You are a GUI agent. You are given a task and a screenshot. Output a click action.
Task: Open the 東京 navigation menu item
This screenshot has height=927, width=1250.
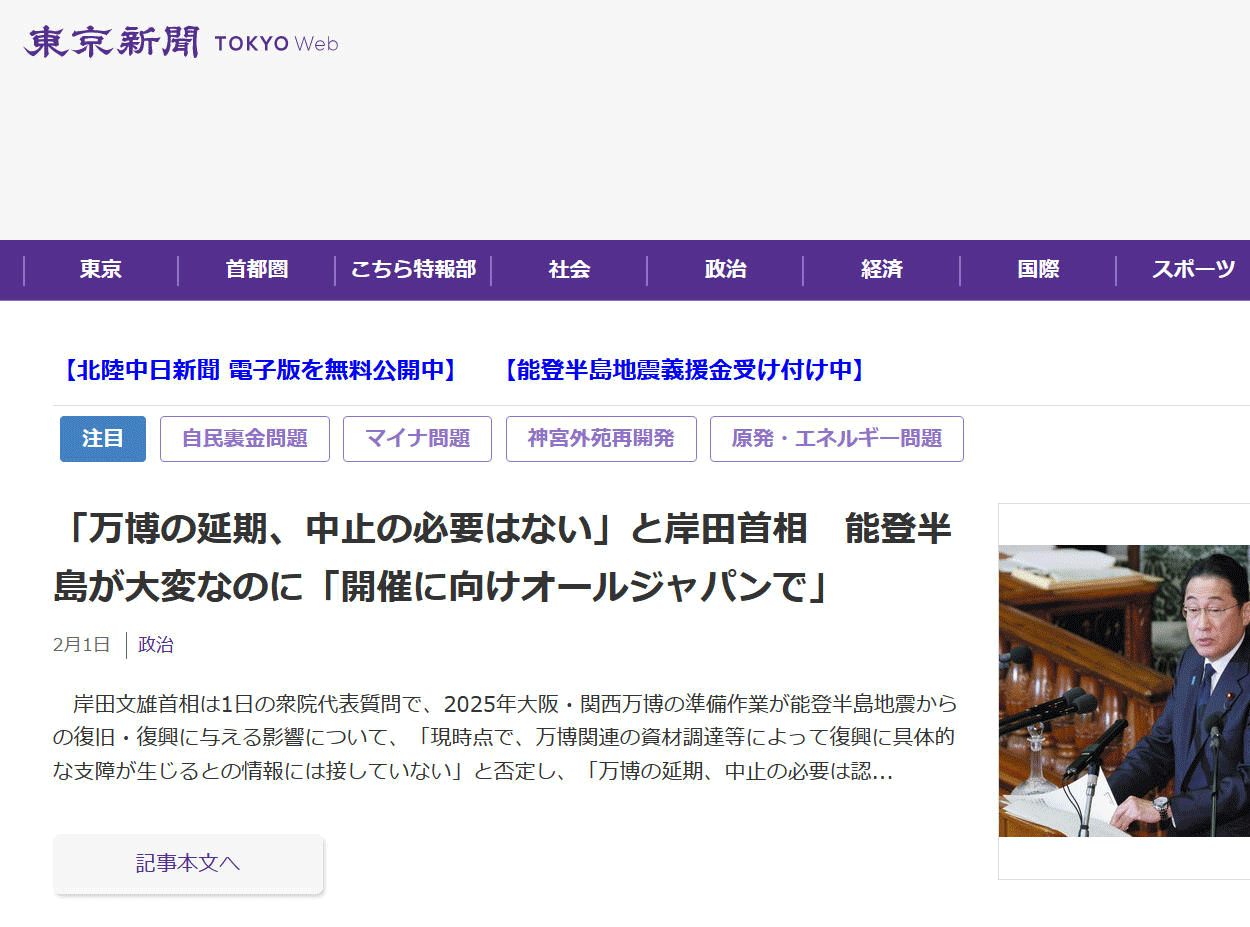point(101,270)
